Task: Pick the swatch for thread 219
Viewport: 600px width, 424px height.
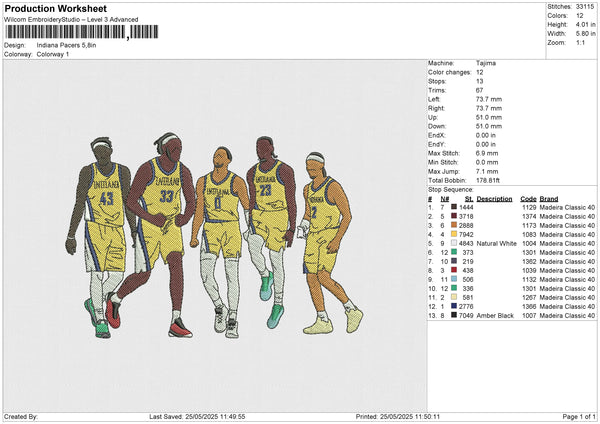Action: 454,261
